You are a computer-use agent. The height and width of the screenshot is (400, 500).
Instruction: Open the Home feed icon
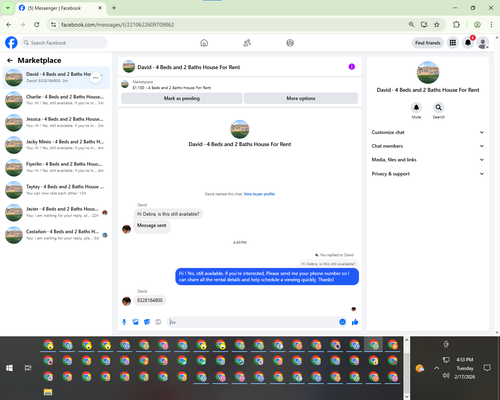[x=204, y=43]
